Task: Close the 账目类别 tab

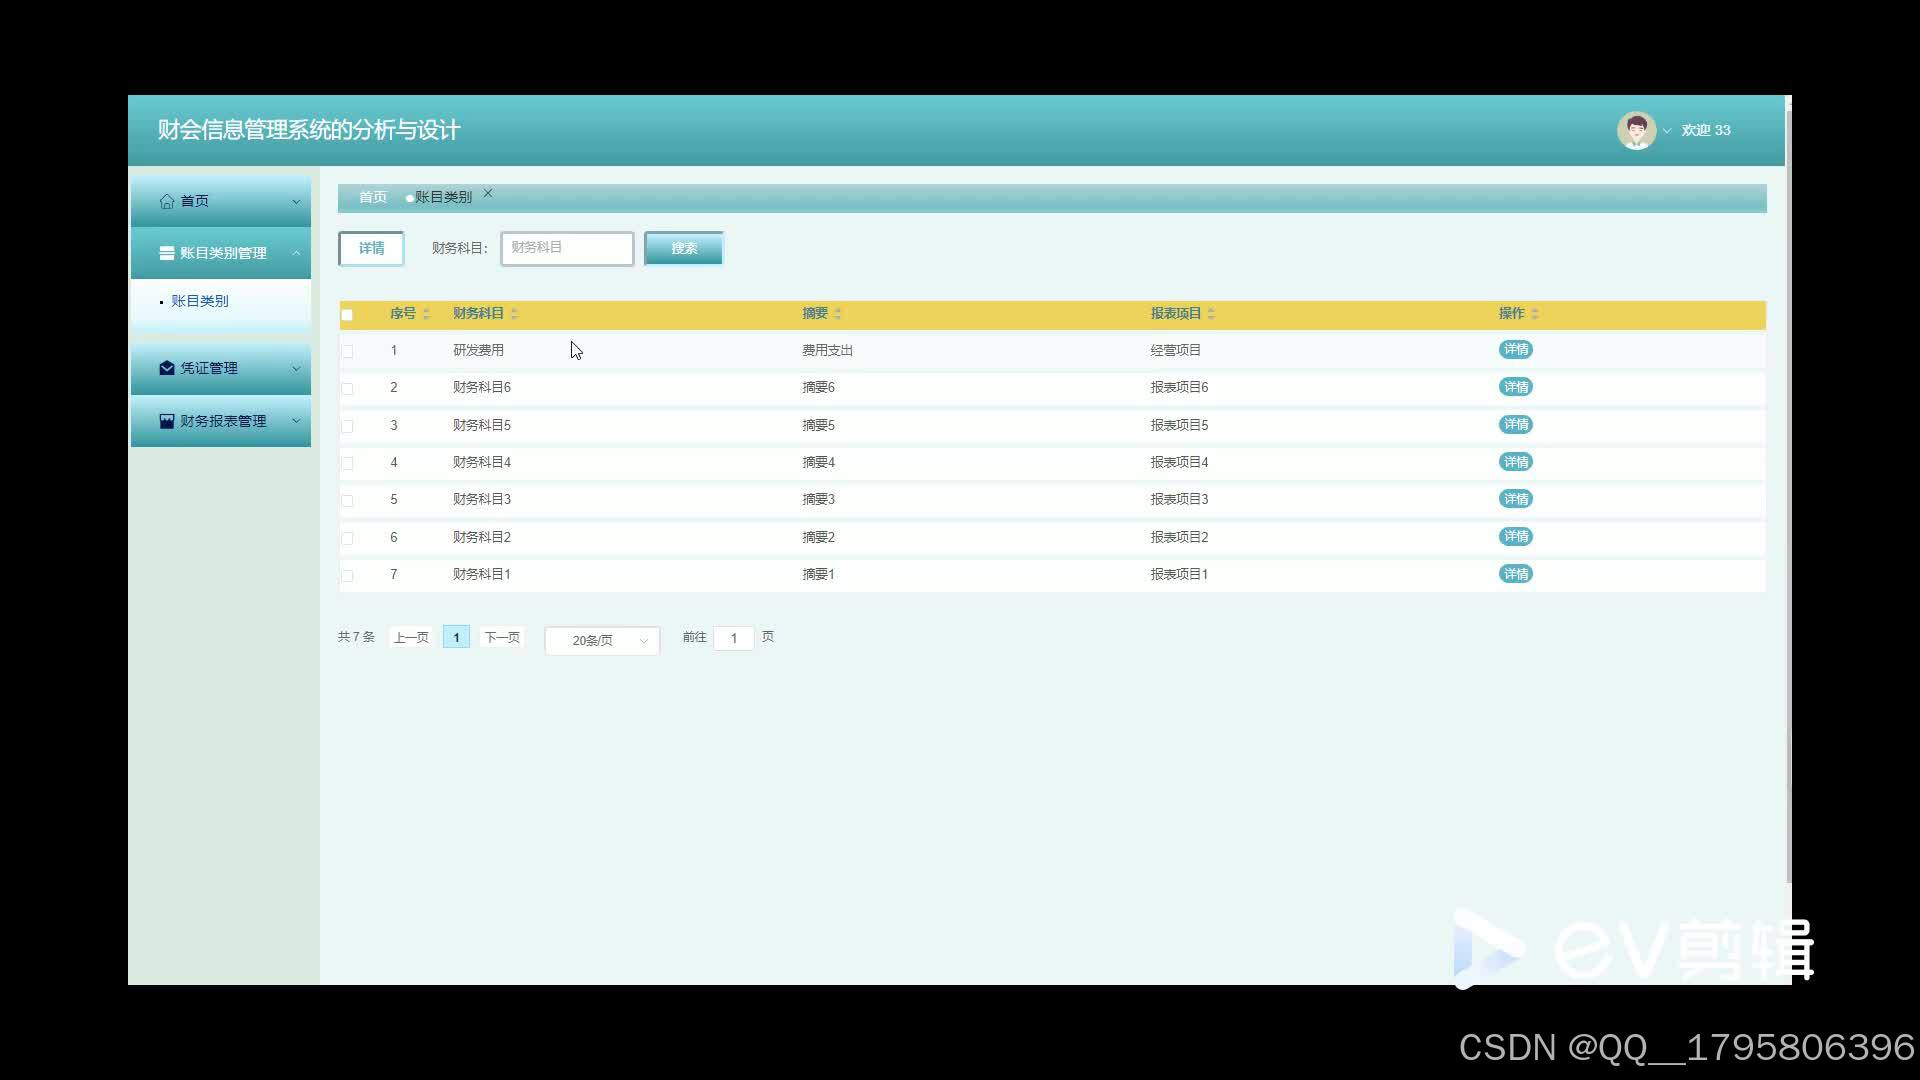Action: 488,193
